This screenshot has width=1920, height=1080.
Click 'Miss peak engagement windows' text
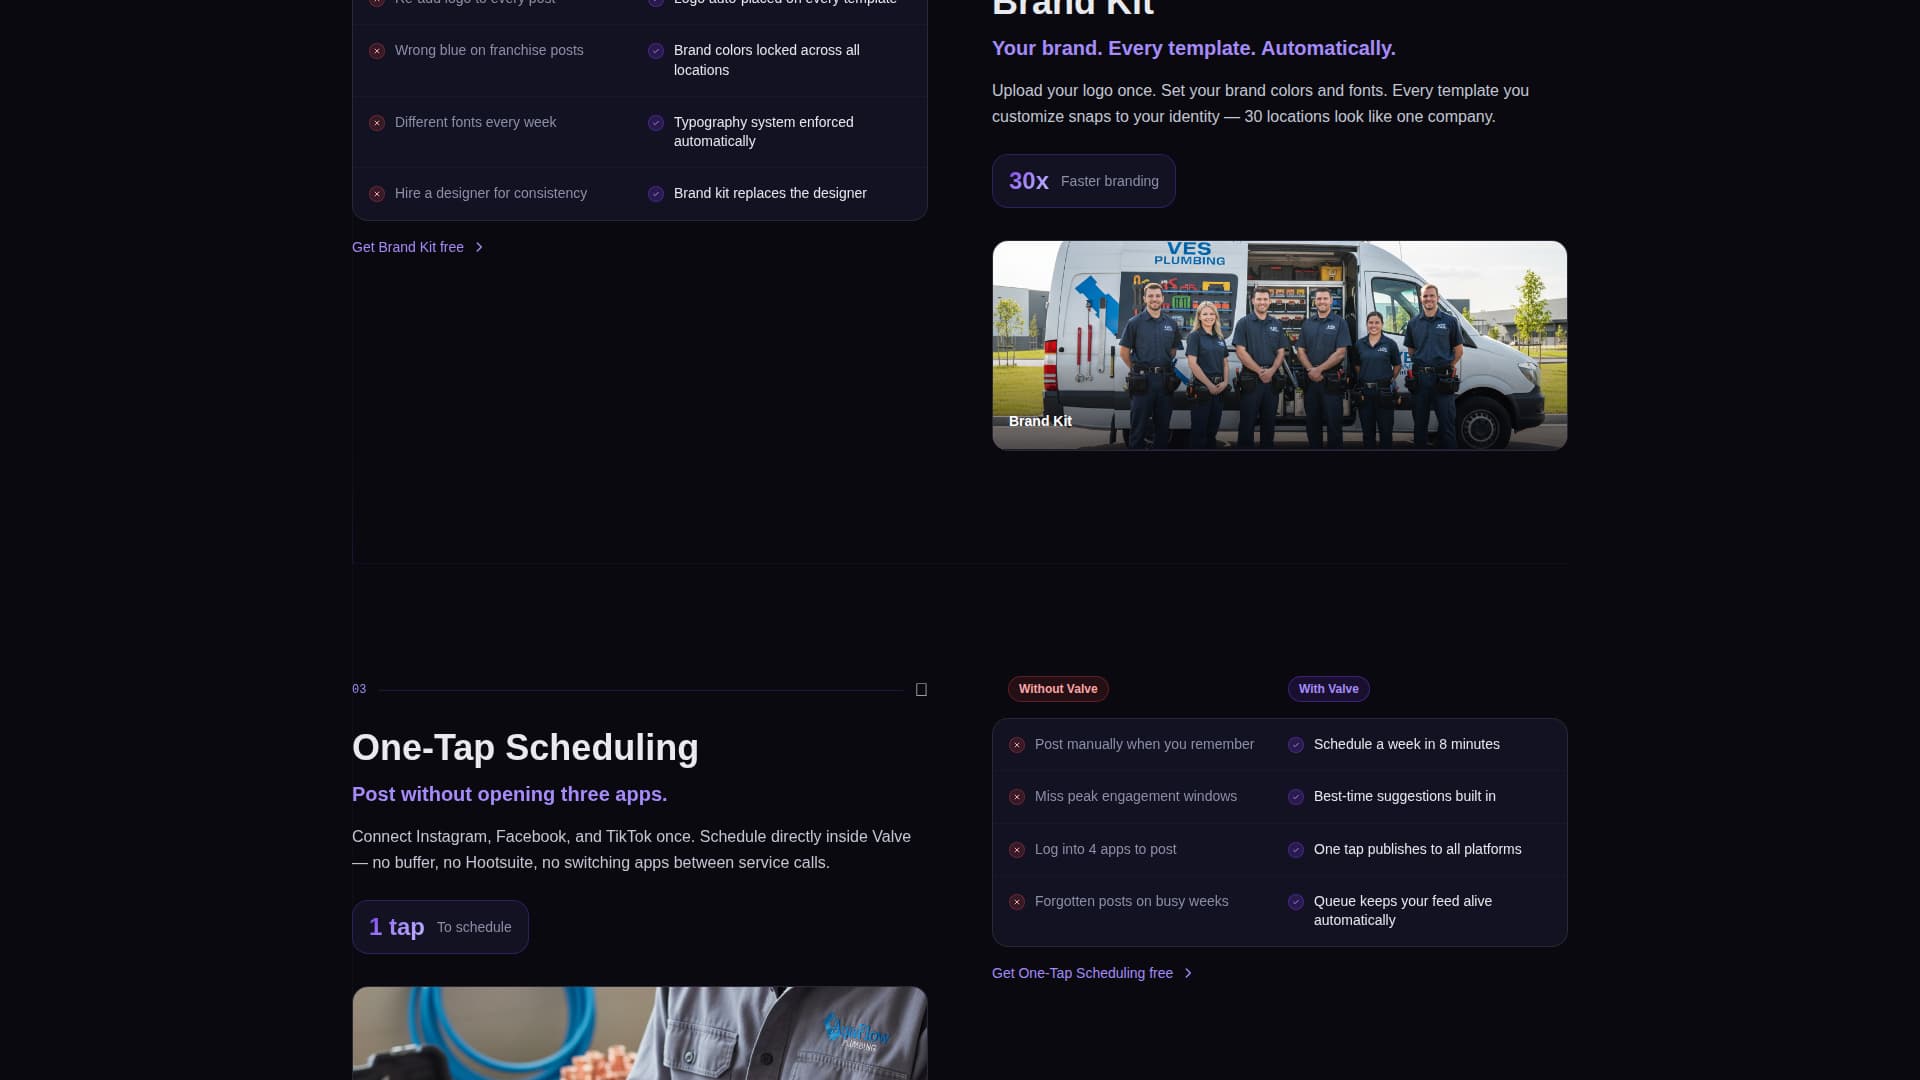pos(1135,796)
